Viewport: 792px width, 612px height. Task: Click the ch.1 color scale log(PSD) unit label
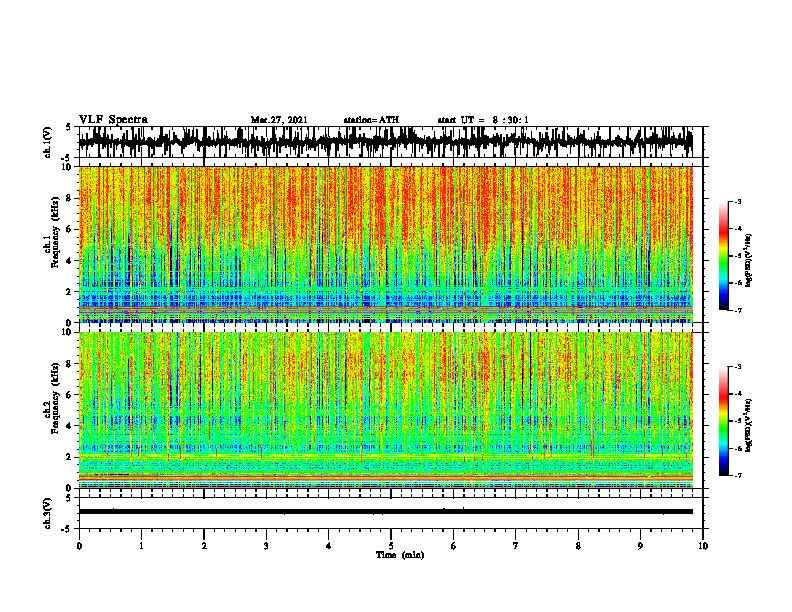pos(749,261)
